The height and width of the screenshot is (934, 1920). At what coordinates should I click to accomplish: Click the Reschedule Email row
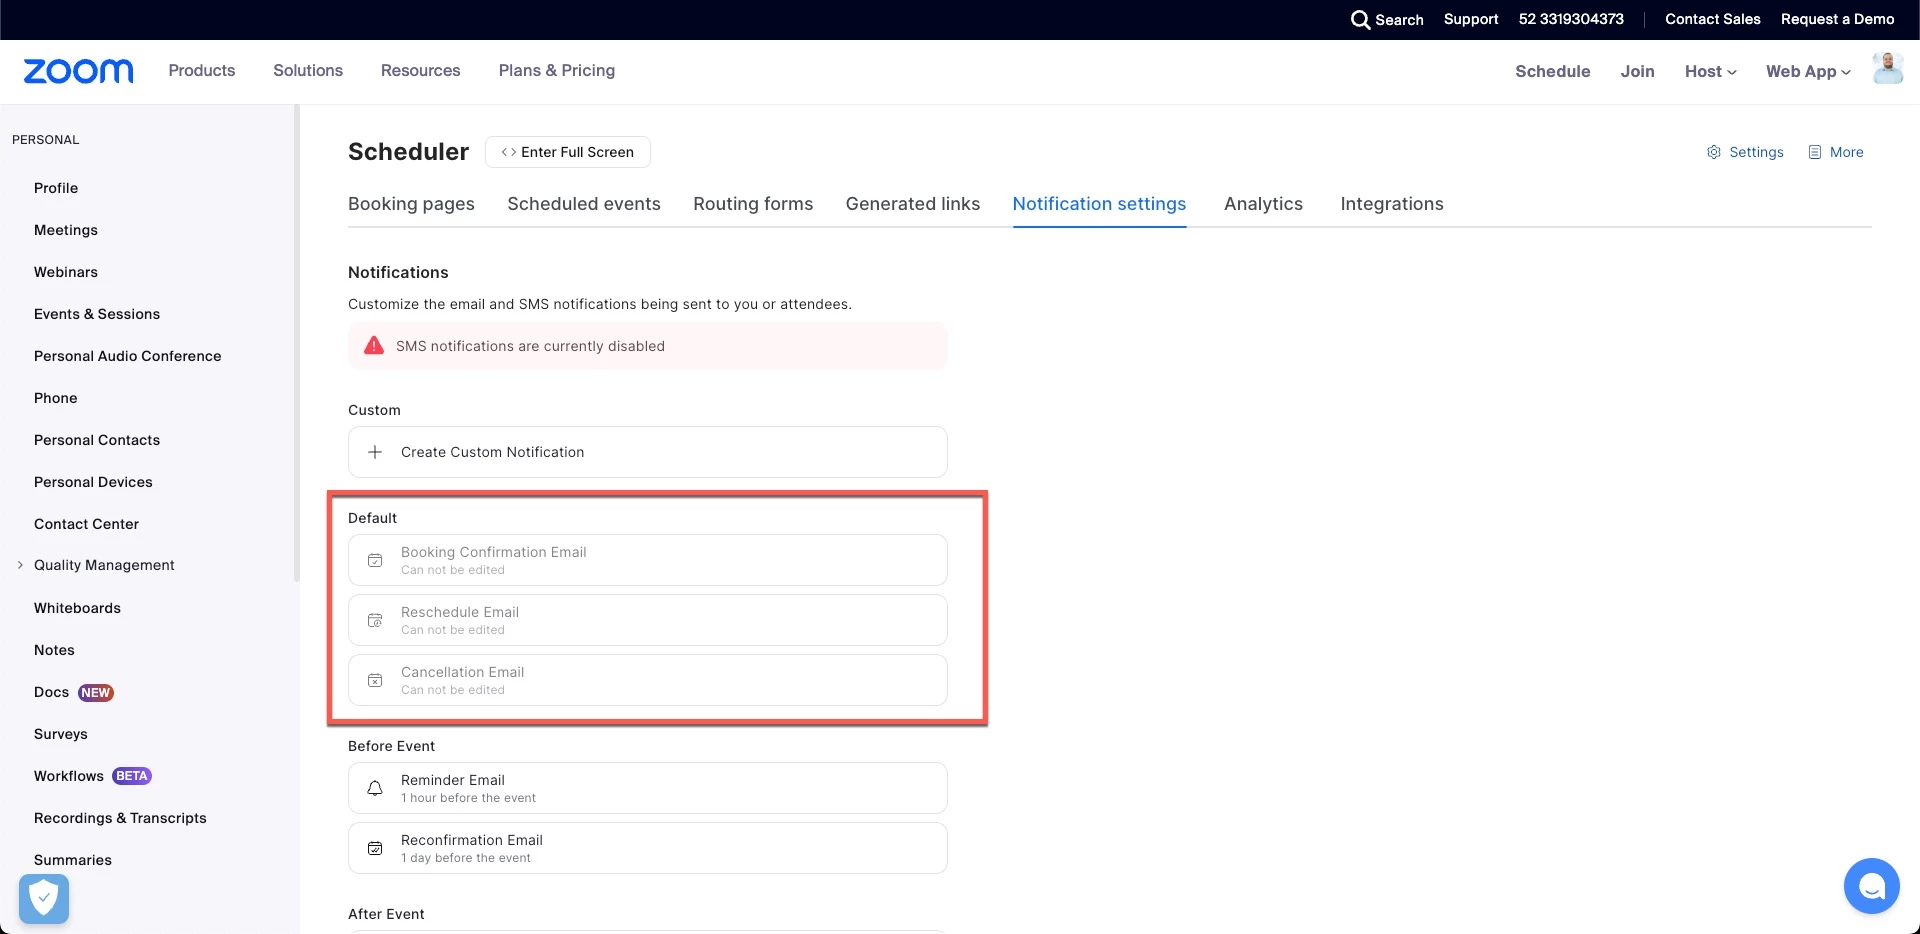[x=648, y=620]
